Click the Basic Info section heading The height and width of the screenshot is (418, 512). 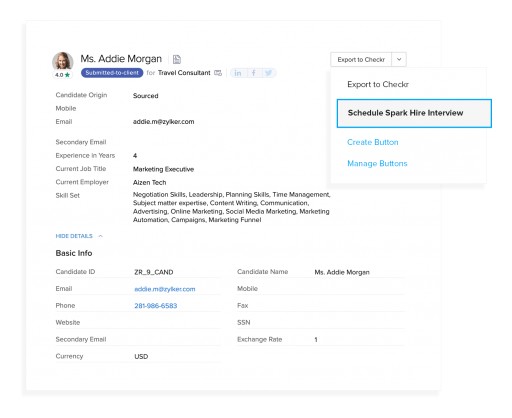[74, 253]
